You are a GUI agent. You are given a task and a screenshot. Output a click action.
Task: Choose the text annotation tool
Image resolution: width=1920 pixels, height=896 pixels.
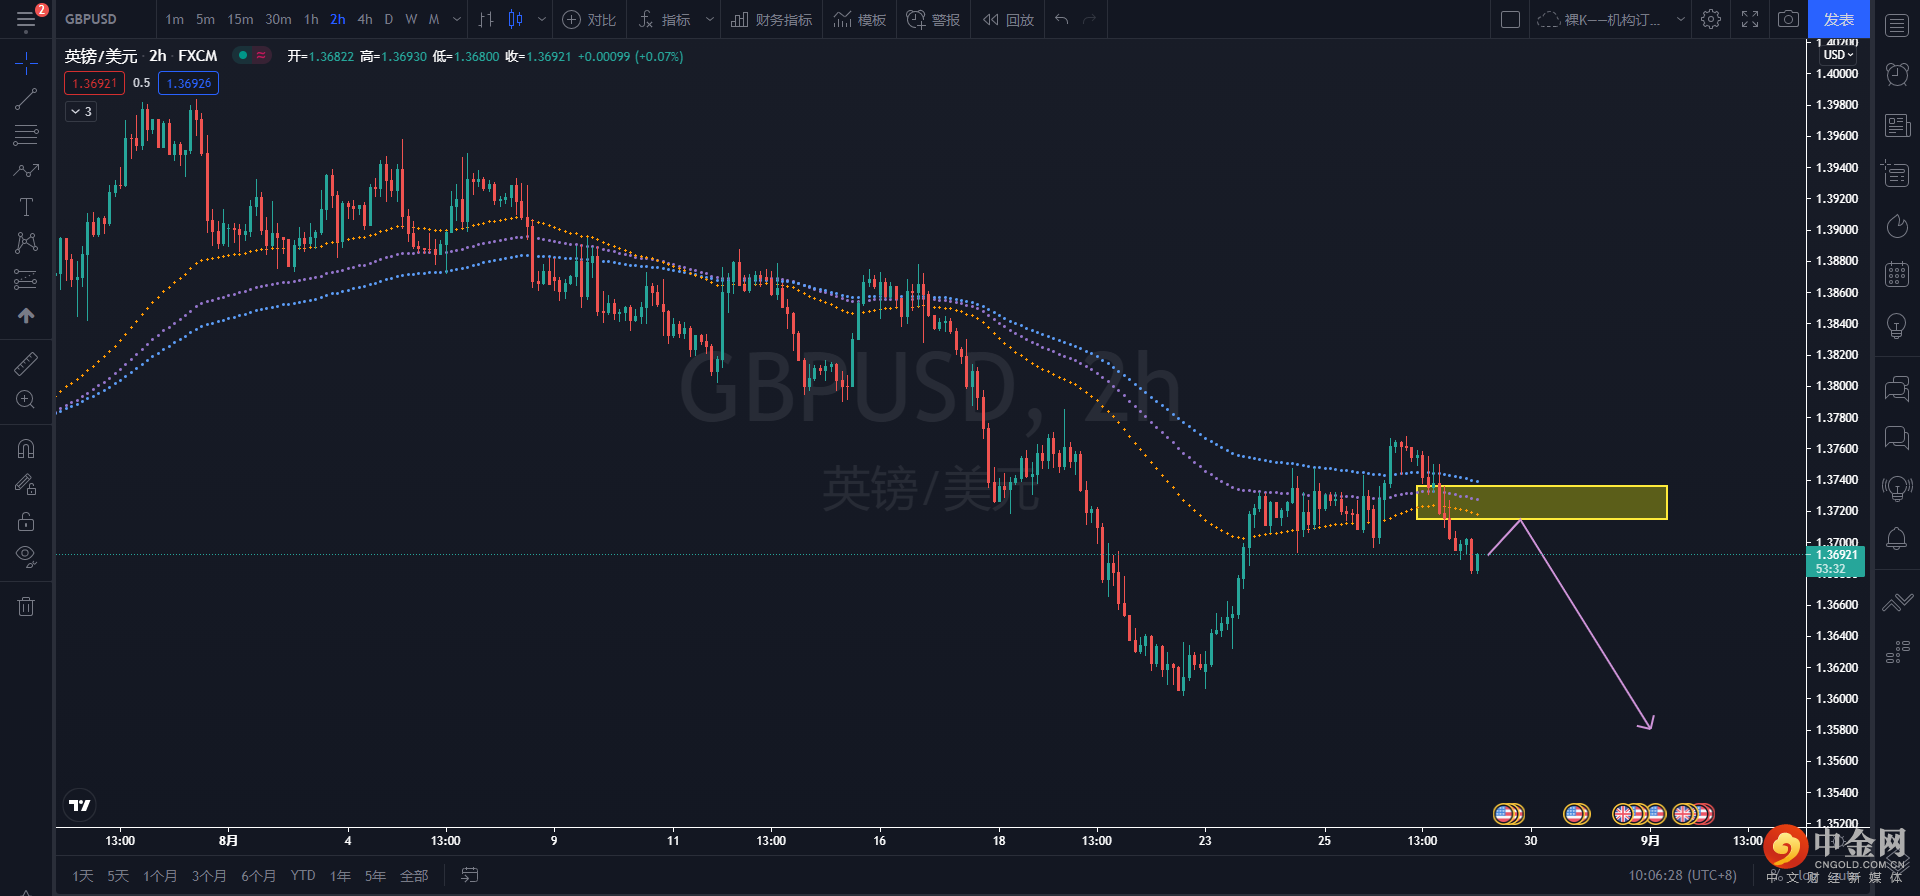(26, 207)
